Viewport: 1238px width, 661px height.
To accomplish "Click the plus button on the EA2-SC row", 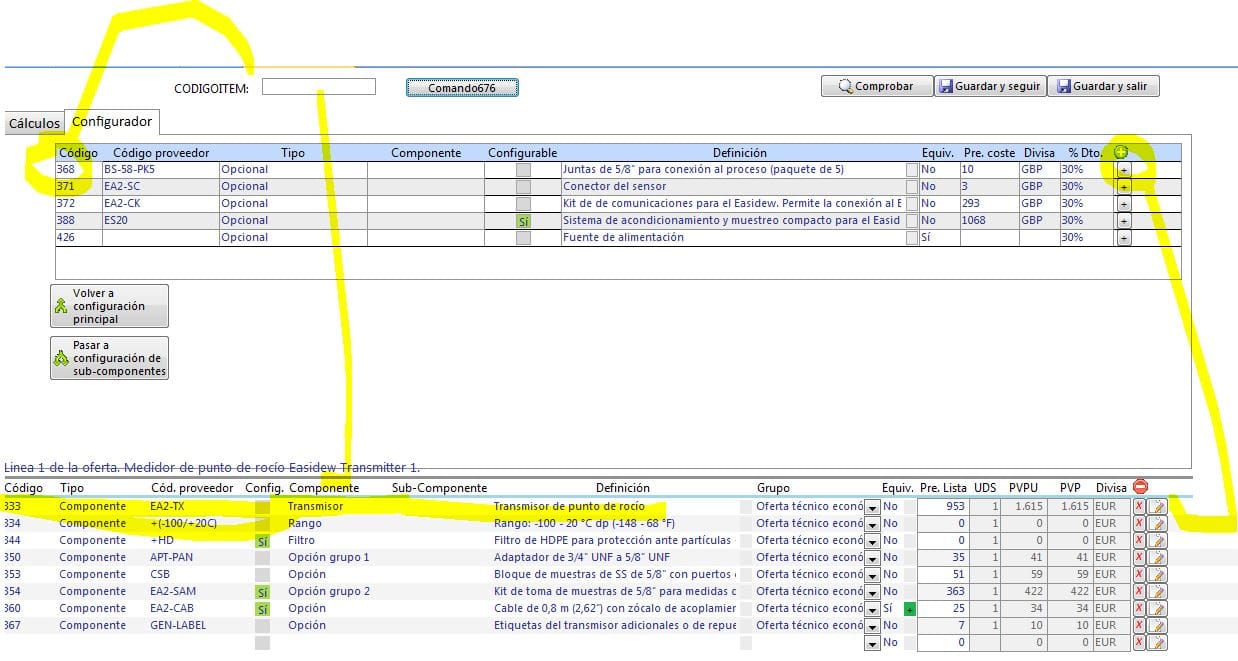I will 1123,187.
